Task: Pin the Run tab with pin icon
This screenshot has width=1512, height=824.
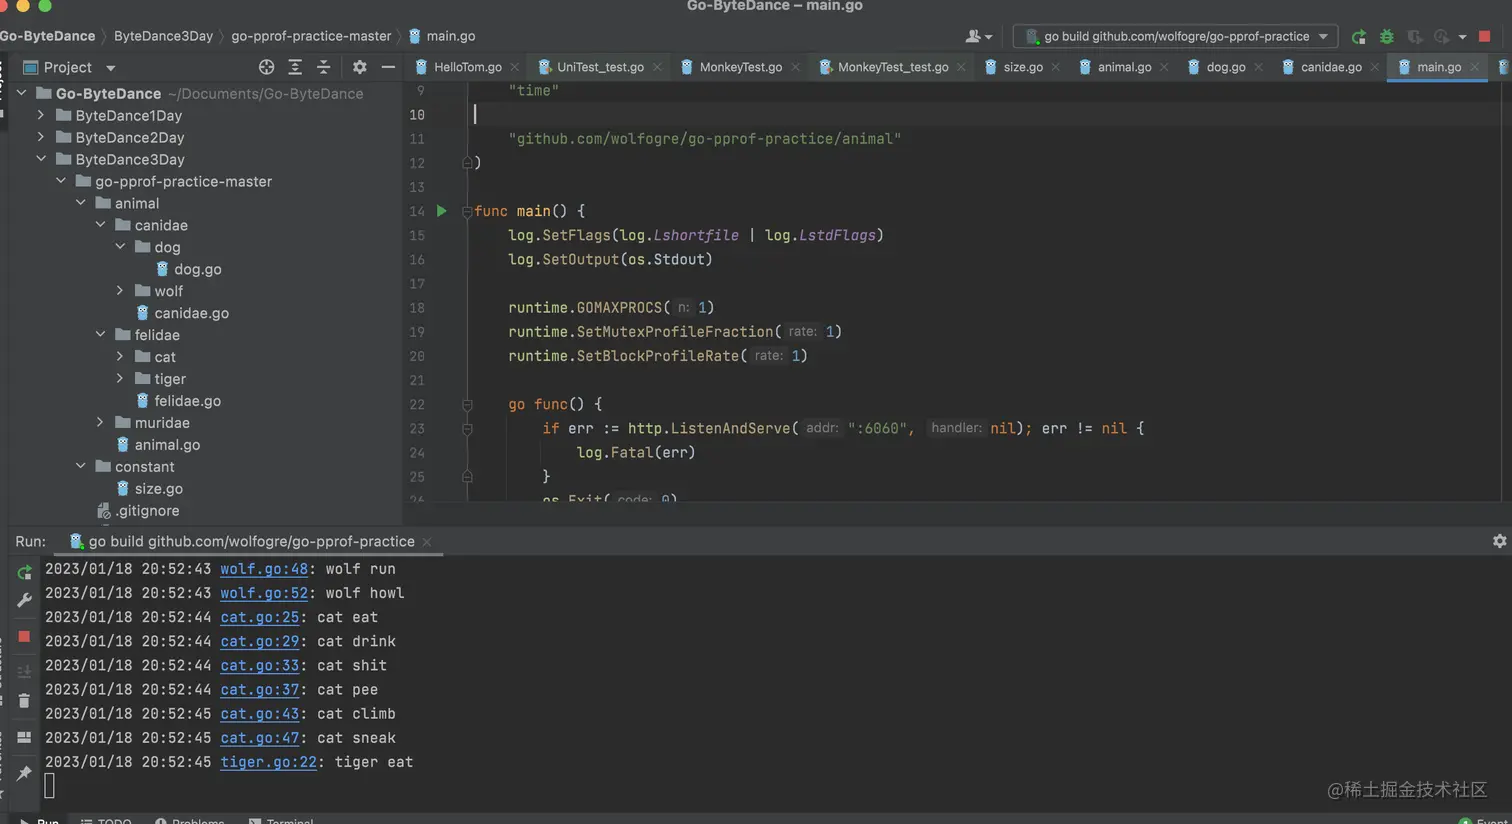Action: click(24, 773)
